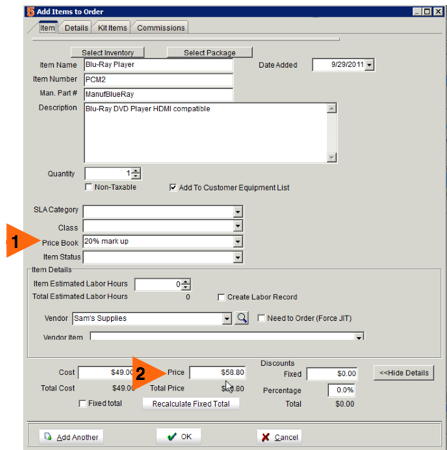Click Description scrollbar down arrow

click(x=331, y=157)
